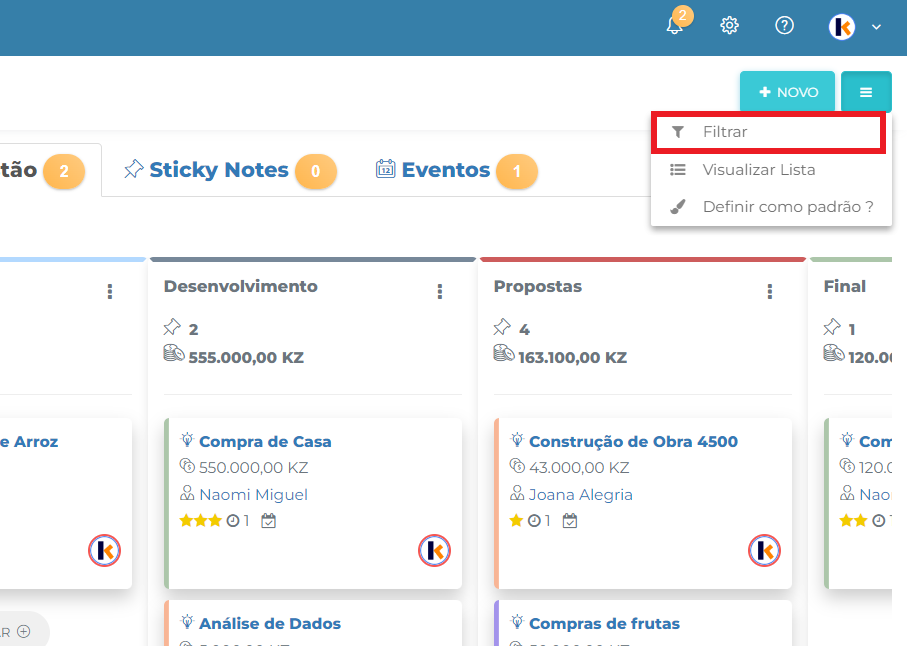Open the settings gear in top bar
907x646 pixels.
point(729,25)
